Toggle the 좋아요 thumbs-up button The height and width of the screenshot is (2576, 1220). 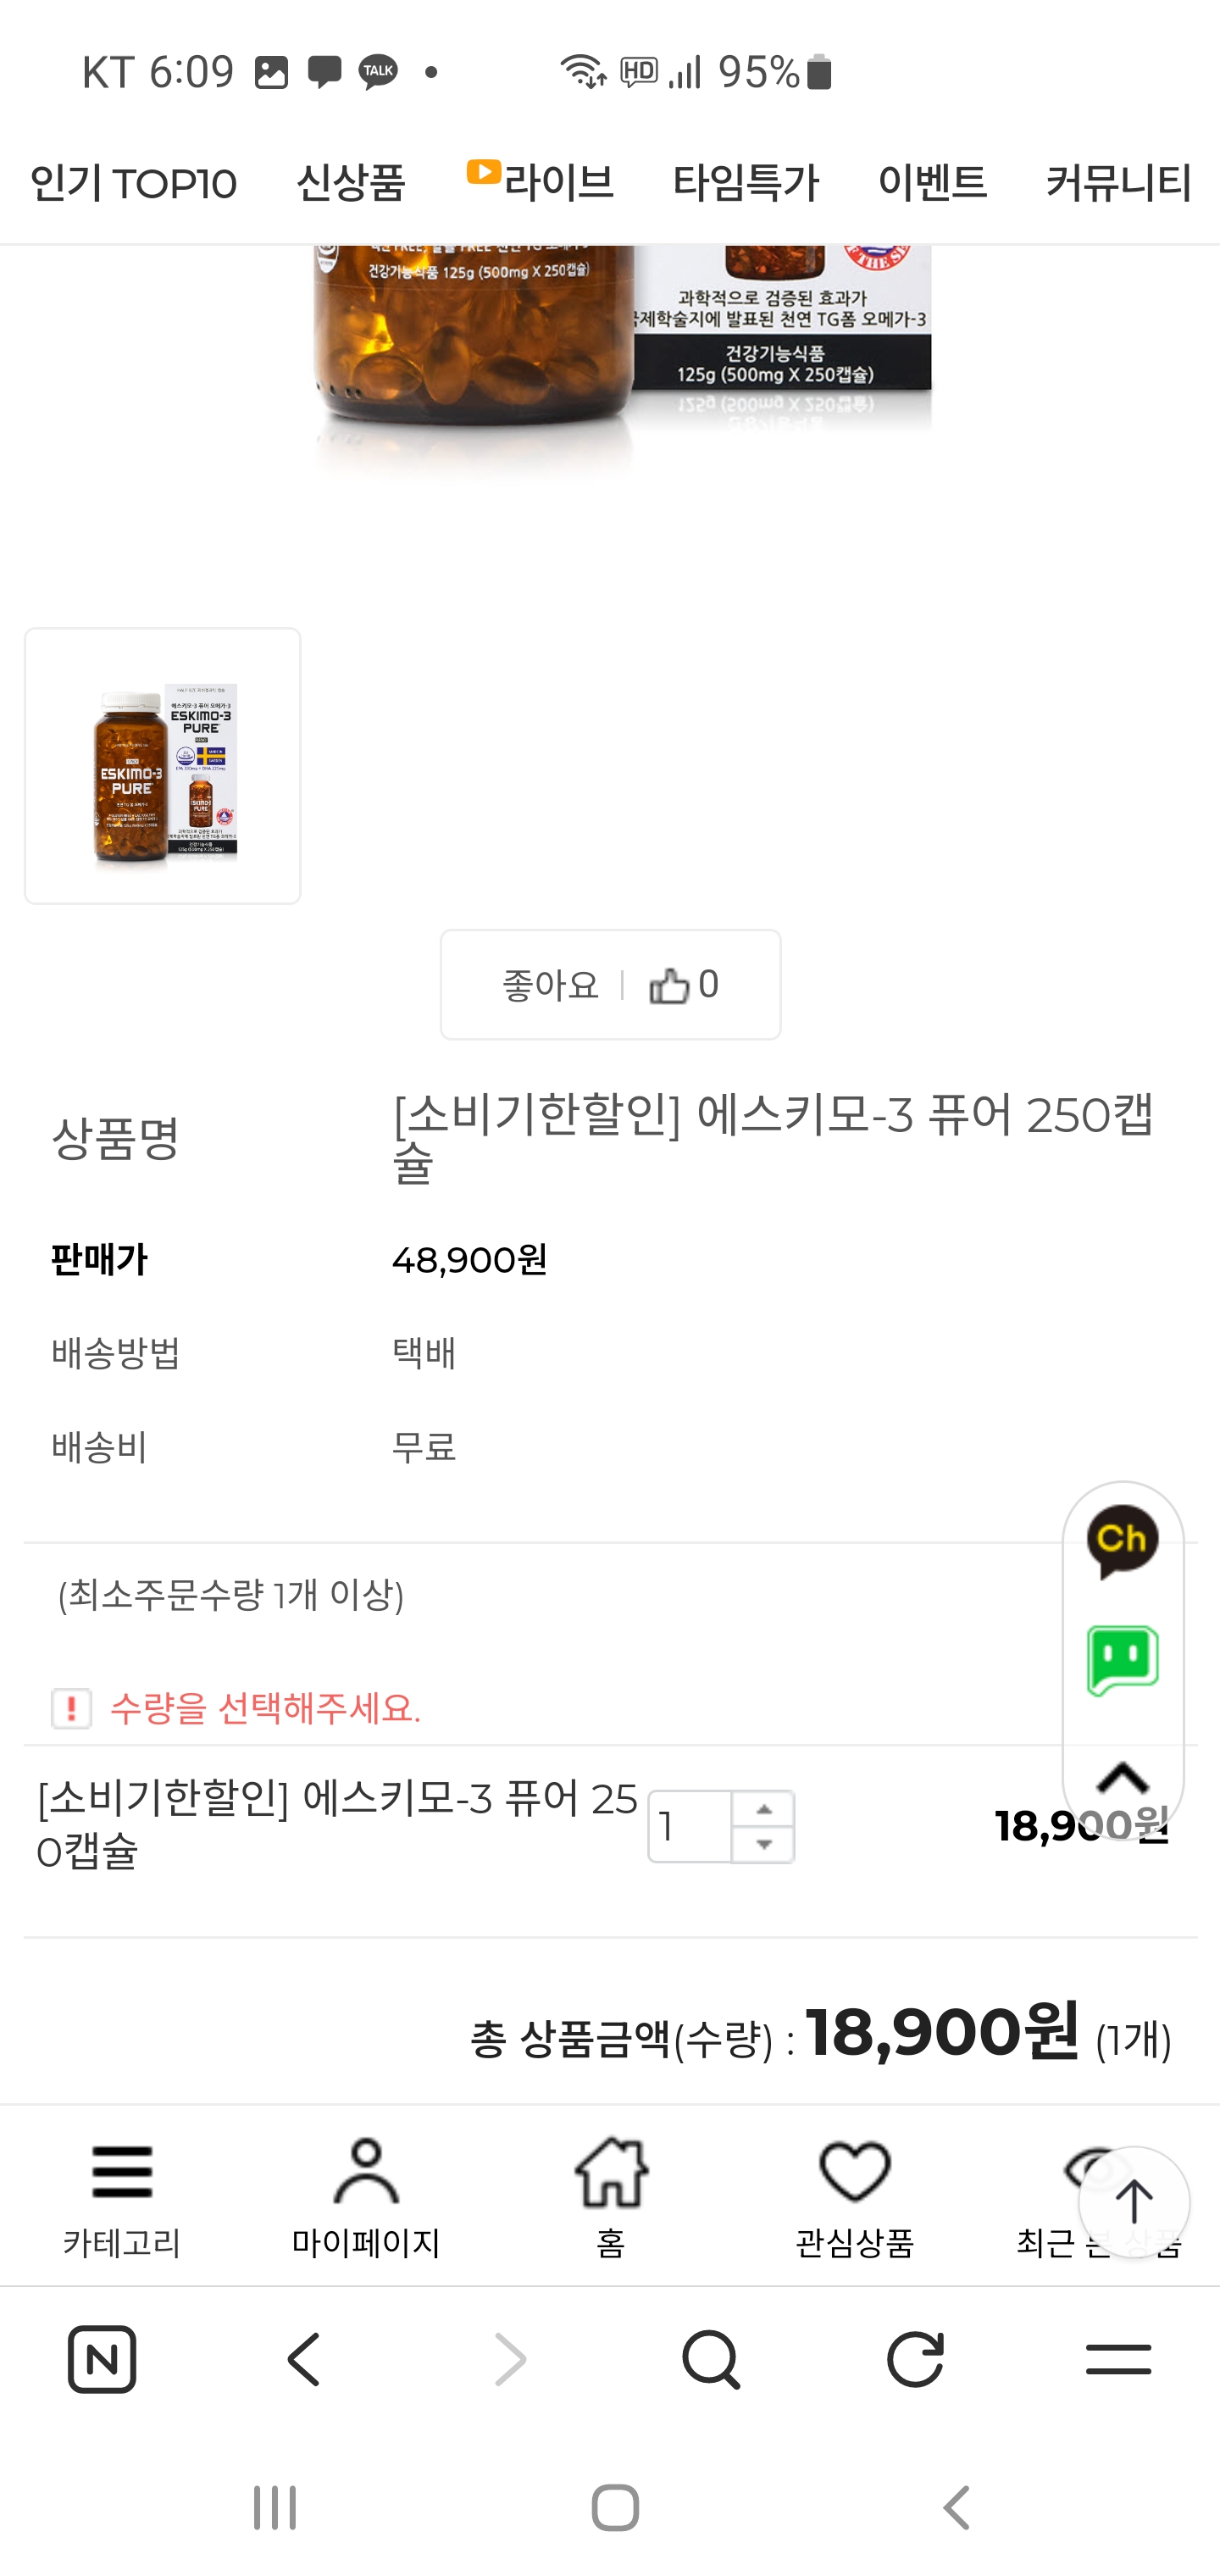coord(610,985)
